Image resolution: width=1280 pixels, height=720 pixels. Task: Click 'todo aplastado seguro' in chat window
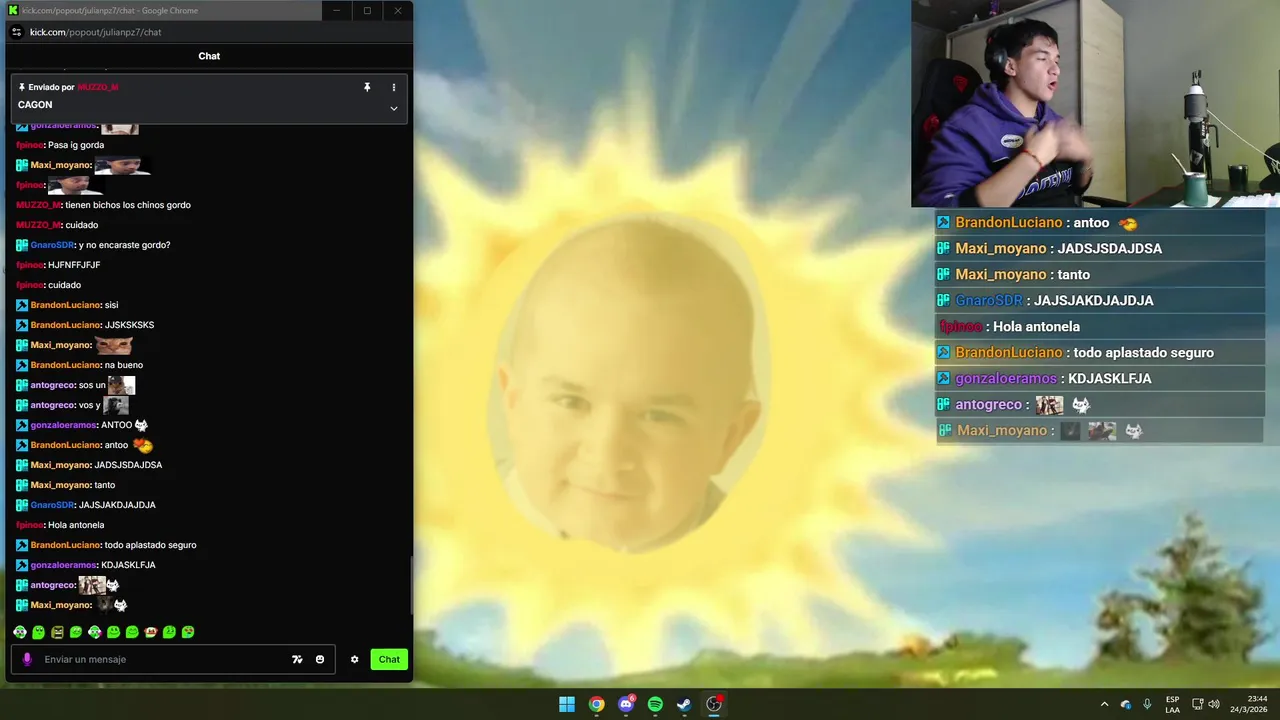pos(151,545)
